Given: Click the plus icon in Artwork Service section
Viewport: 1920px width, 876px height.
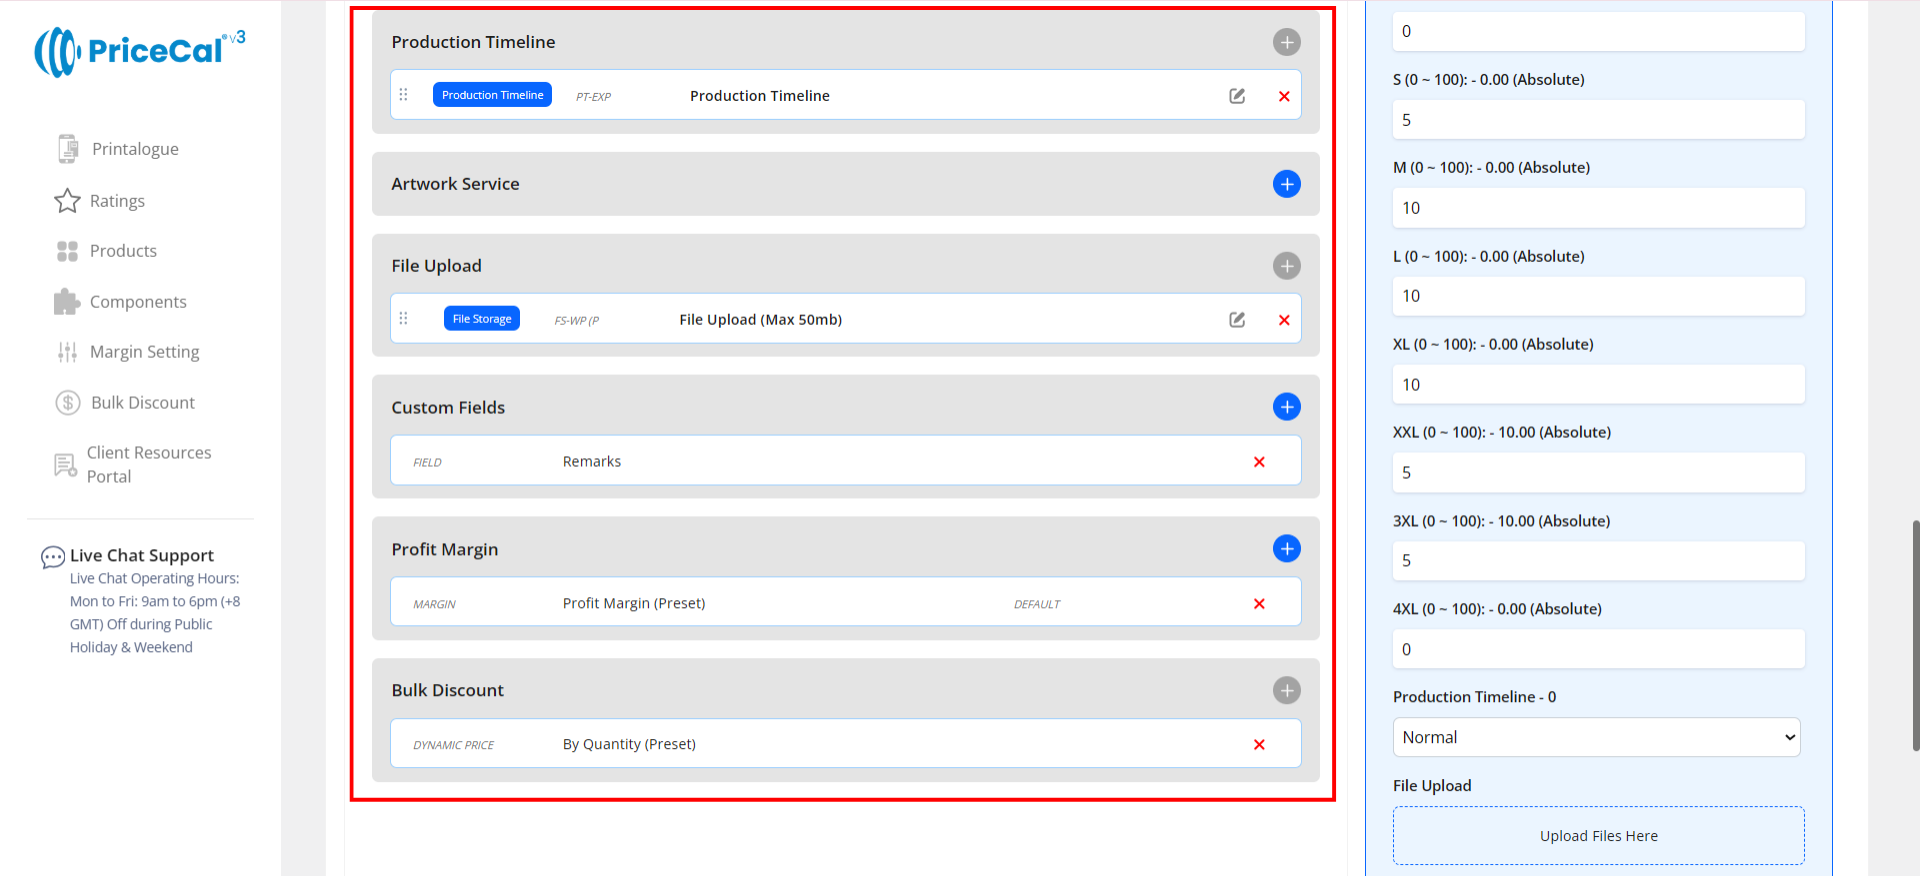Looking at the screenshot, I should (1286, 184).
